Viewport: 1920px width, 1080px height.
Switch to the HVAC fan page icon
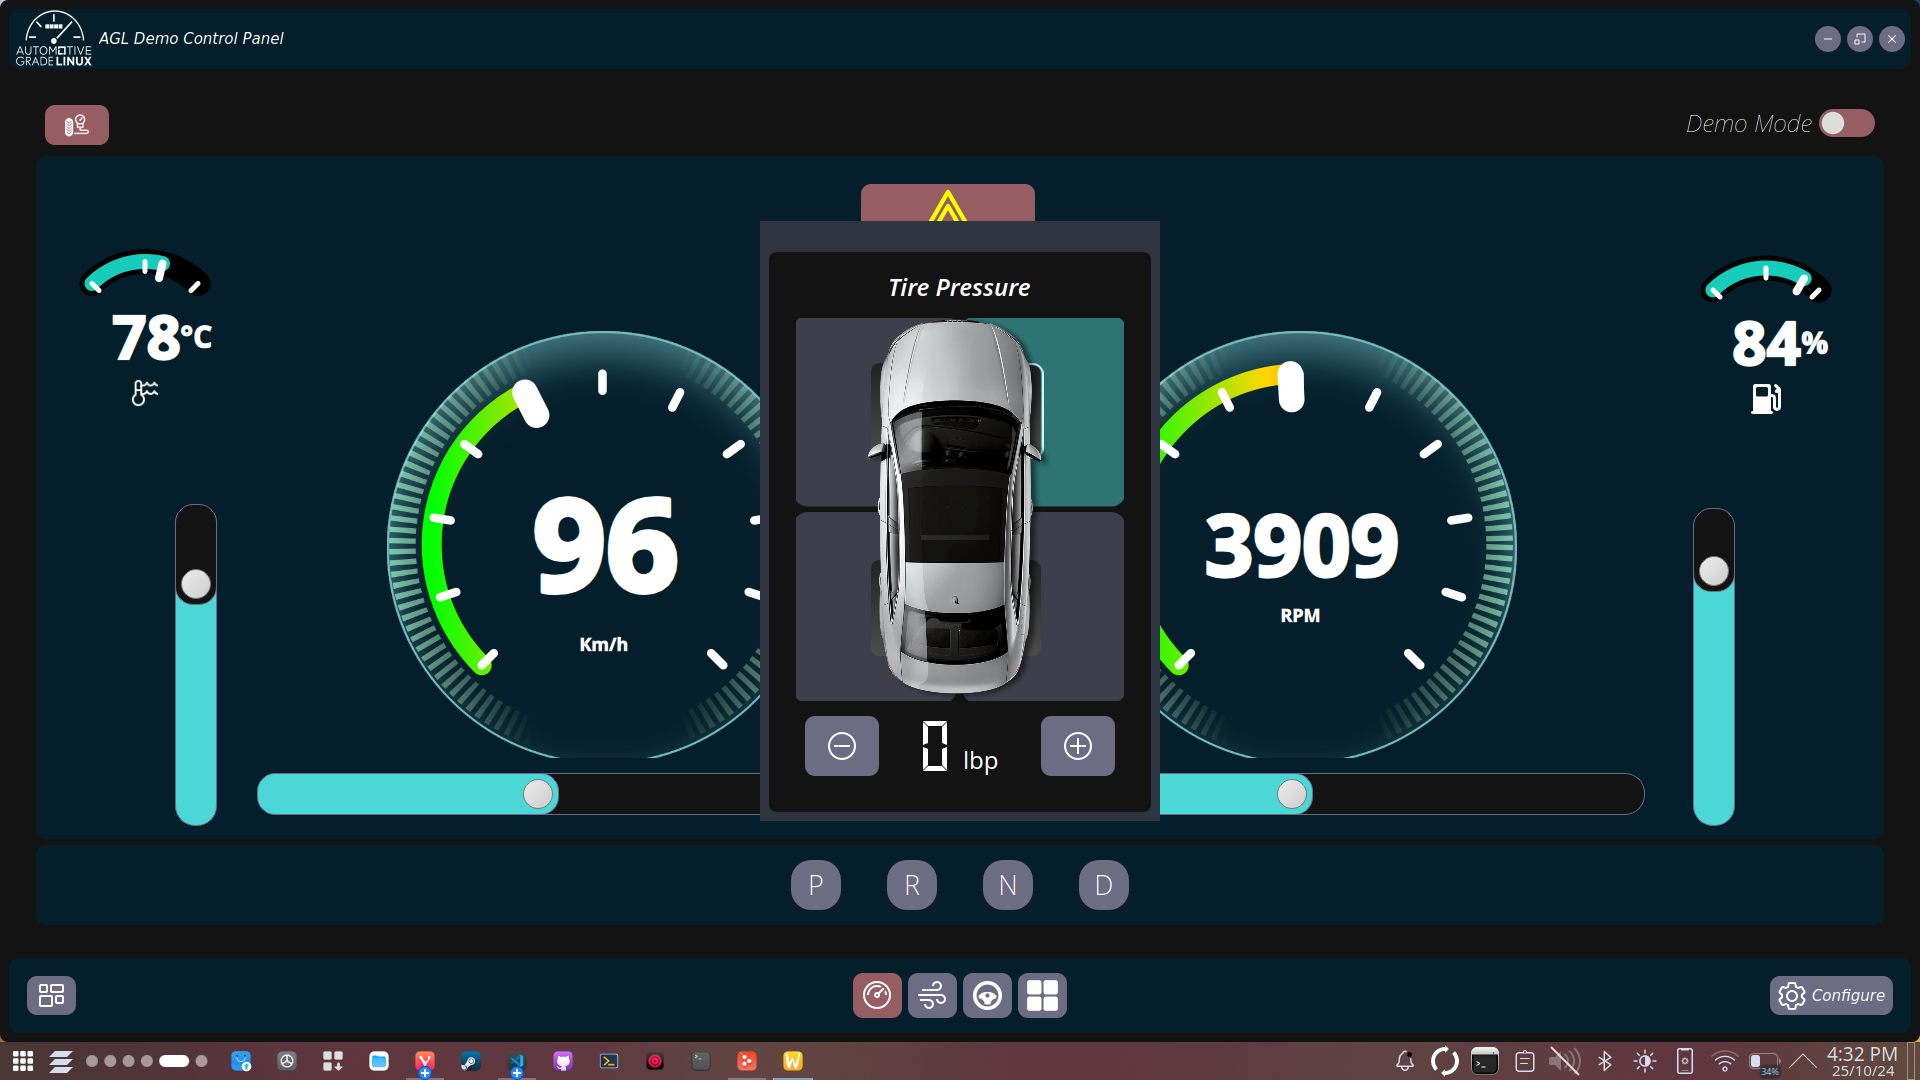[x=932, y=995]
